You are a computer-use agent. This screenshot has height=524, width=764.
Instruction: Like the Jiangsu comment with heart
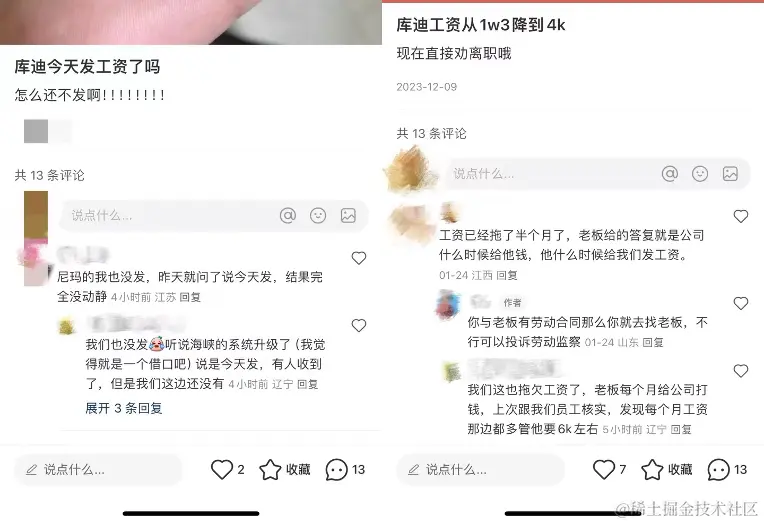pos(359,258)
